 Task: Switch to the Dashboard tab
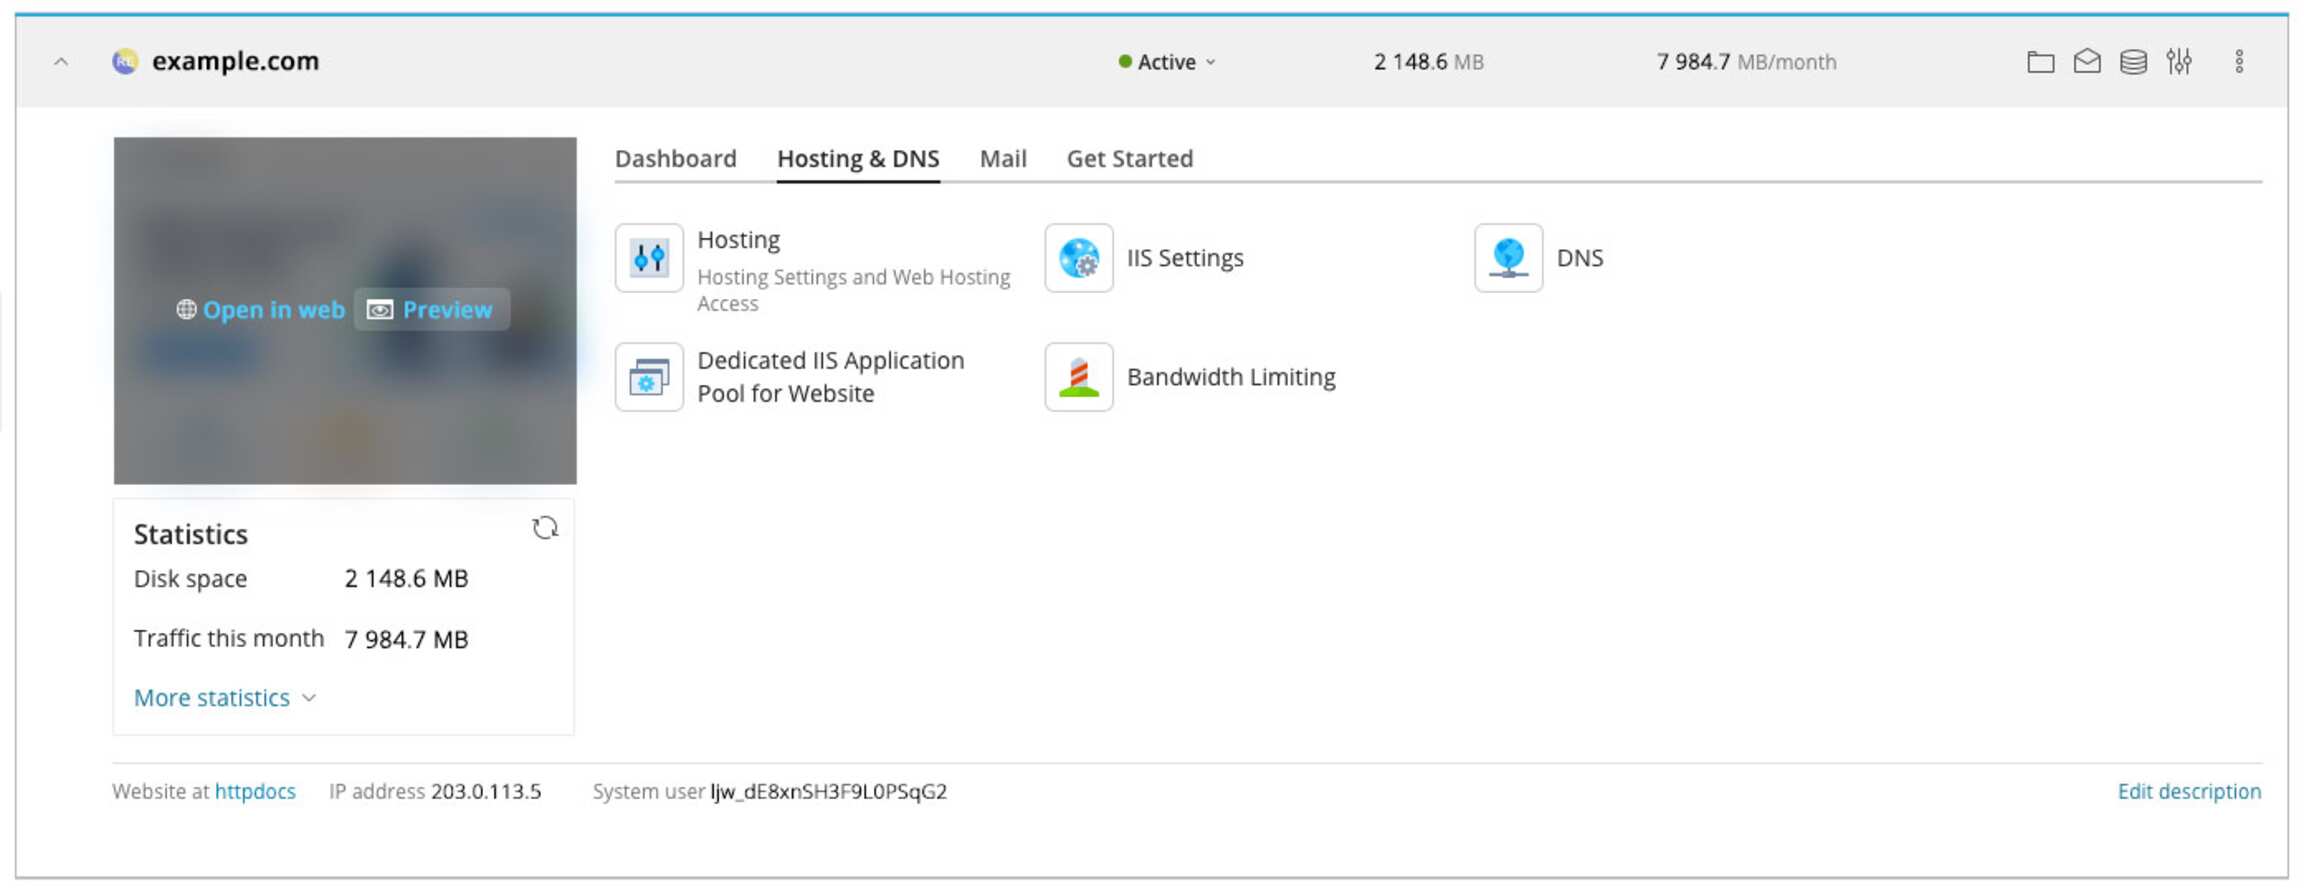point(675,159)
